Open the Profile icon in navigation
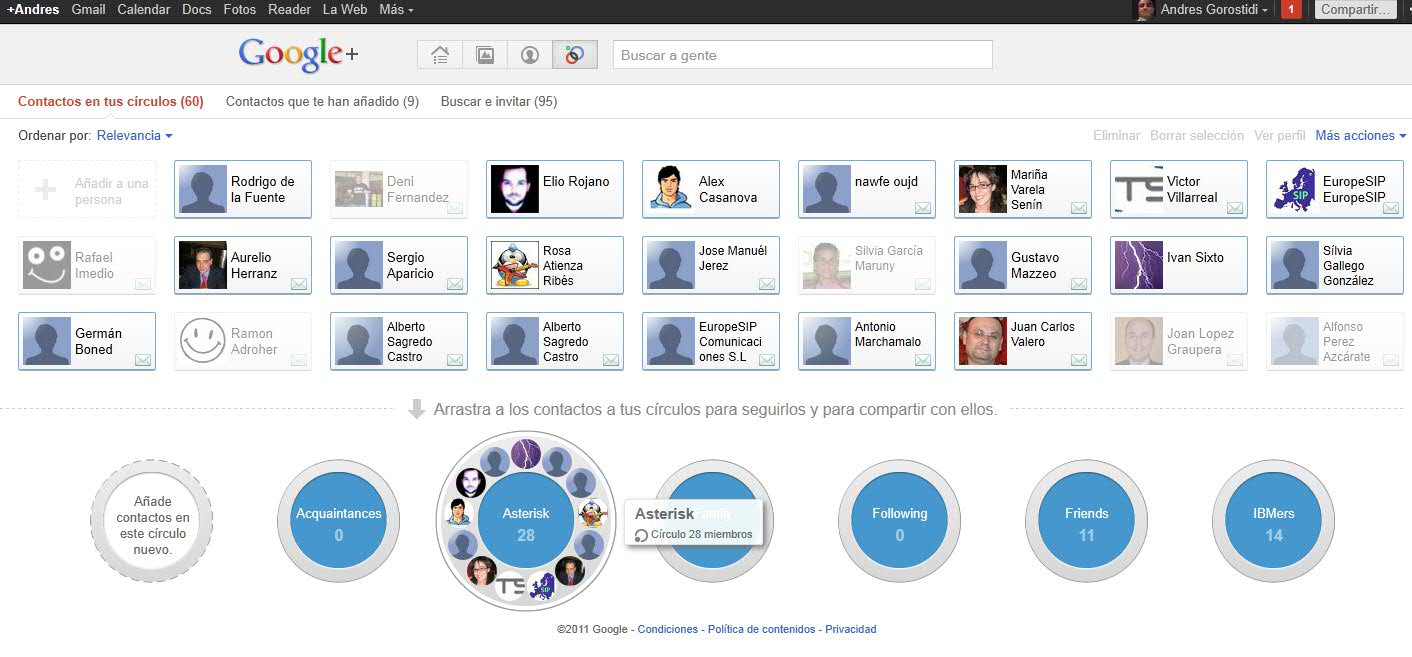The width and height of the screenshot is (1412, 657). pos(530,55)
